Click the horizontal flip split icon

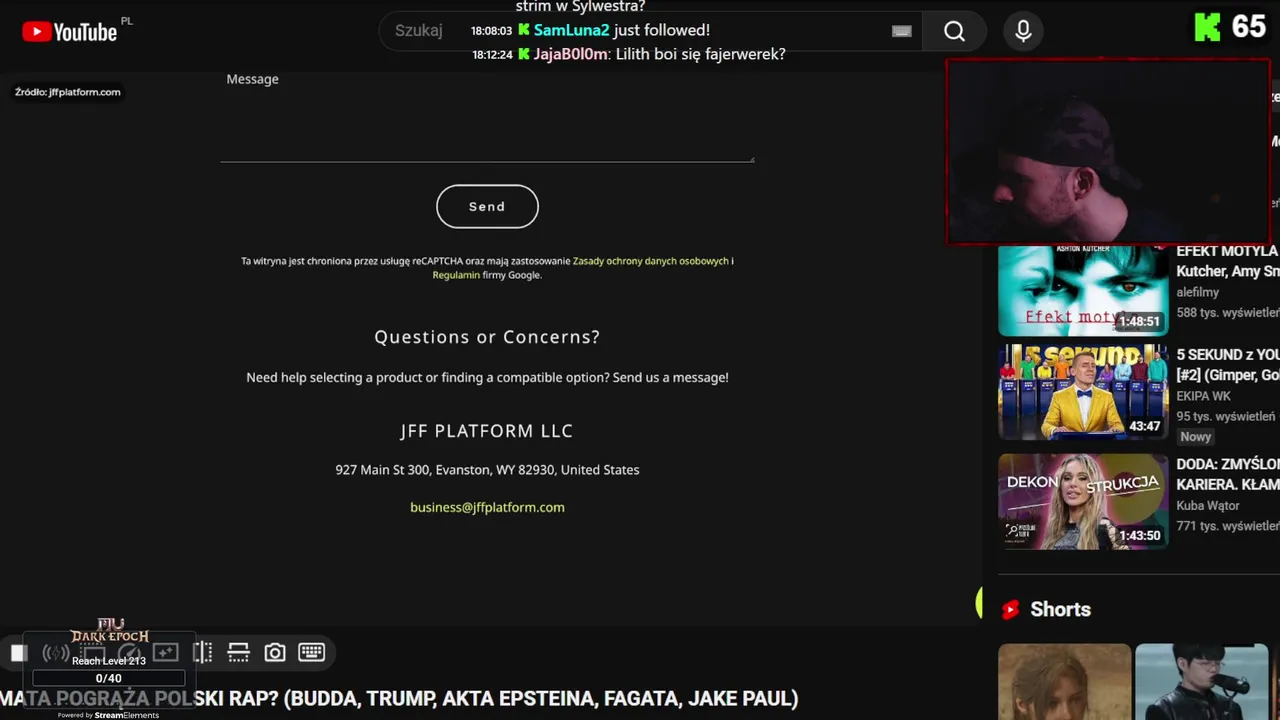coord(238,653)
